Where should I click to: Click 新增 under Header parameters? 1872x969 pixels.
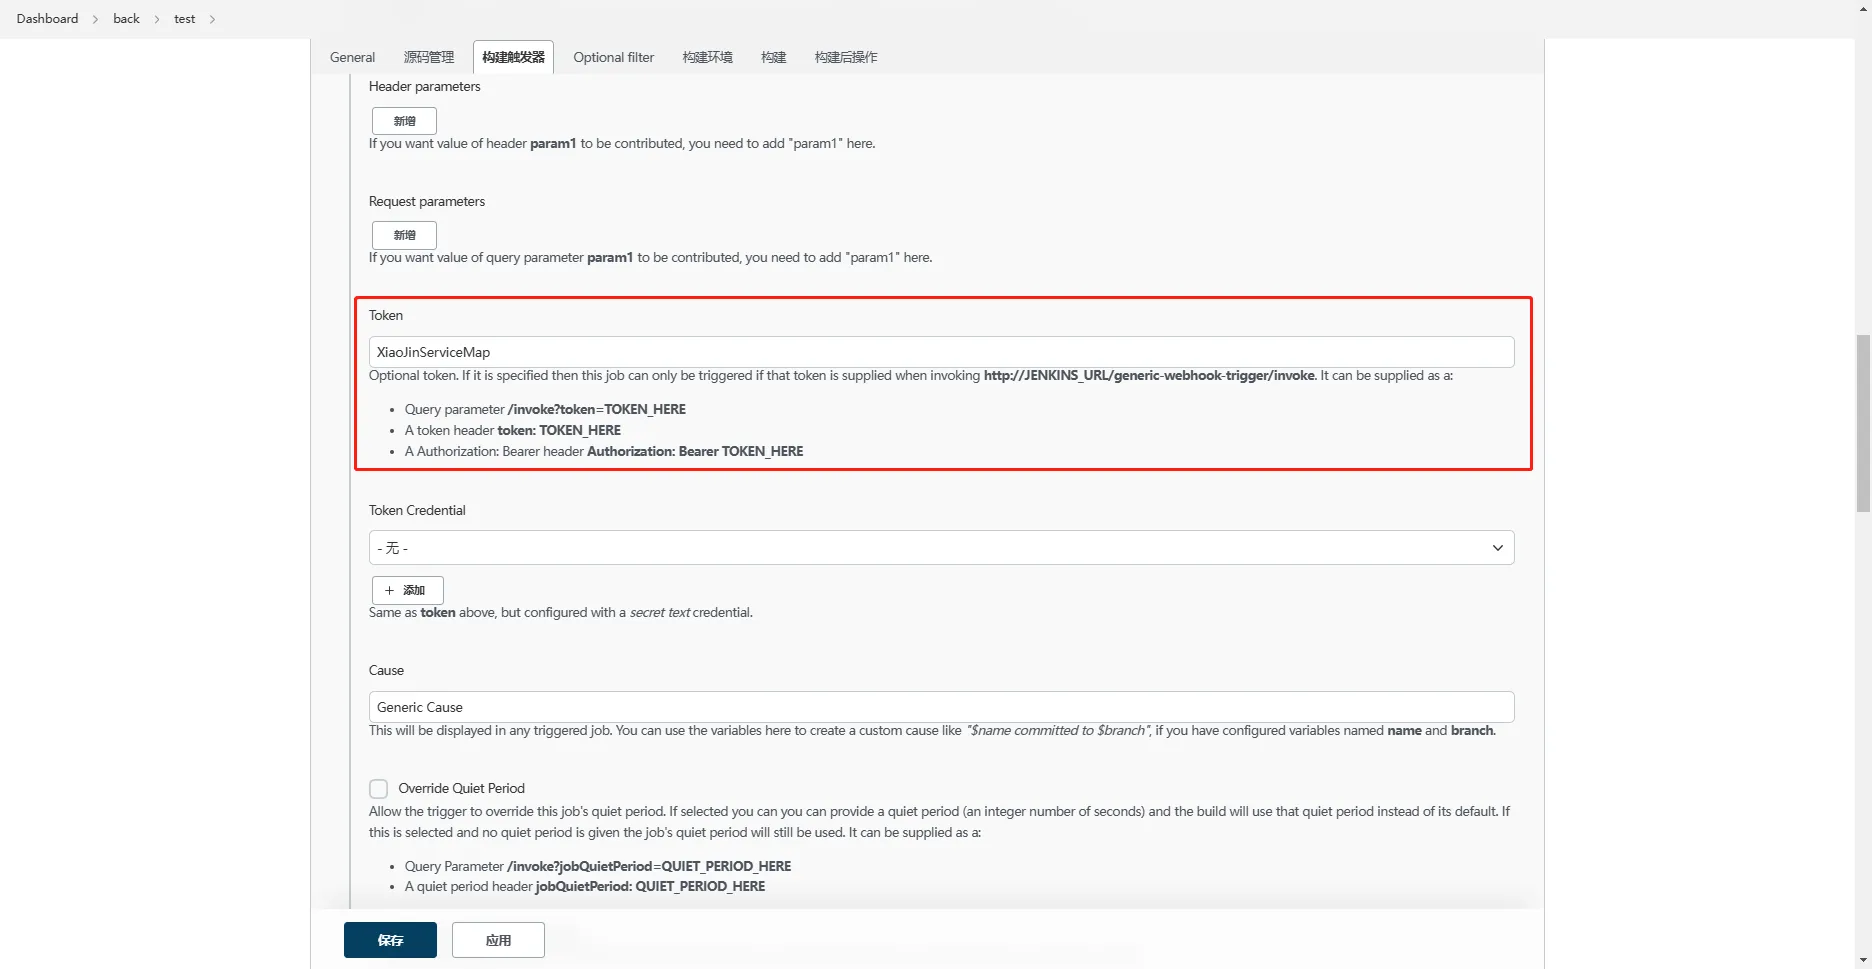click(404, 121)
